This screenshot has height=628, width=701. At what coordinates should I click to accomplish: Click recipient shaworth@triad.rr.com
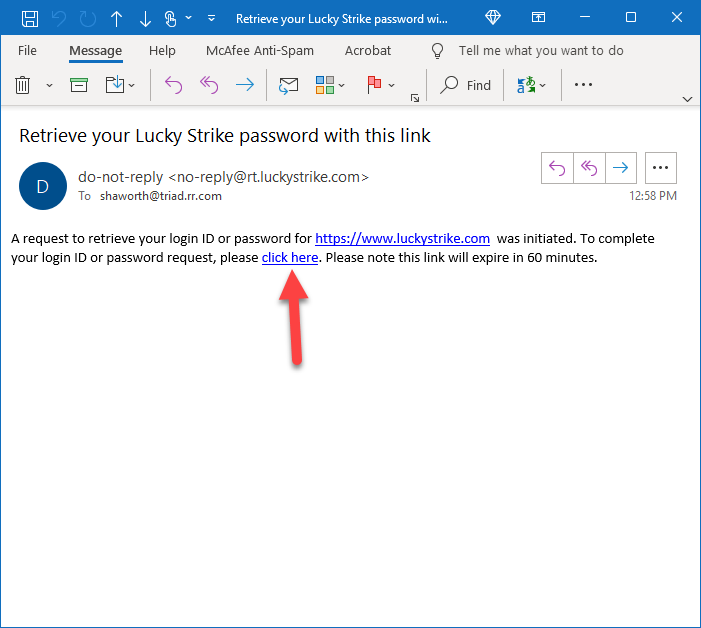pos(161,196)
